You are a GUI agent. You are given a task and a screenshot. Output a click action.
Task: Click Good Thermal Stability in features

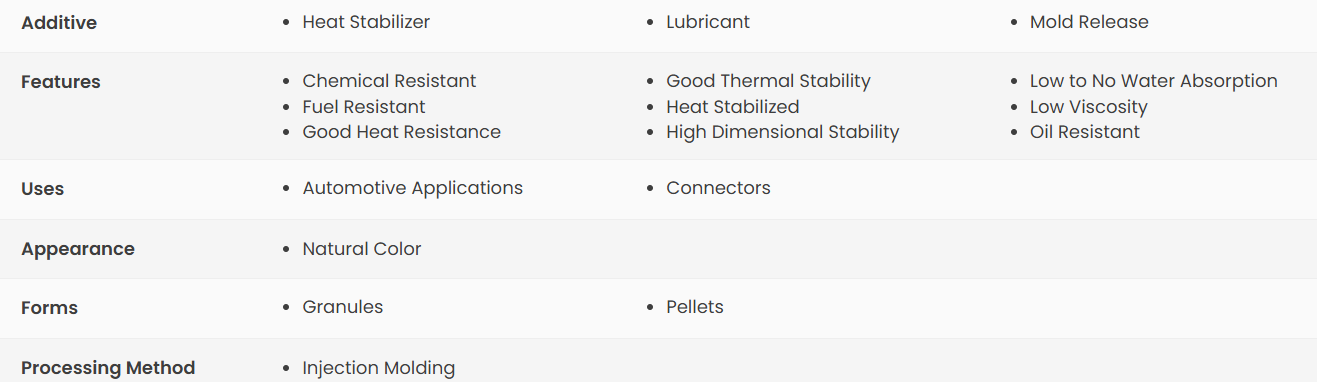(x=769, y=81)
